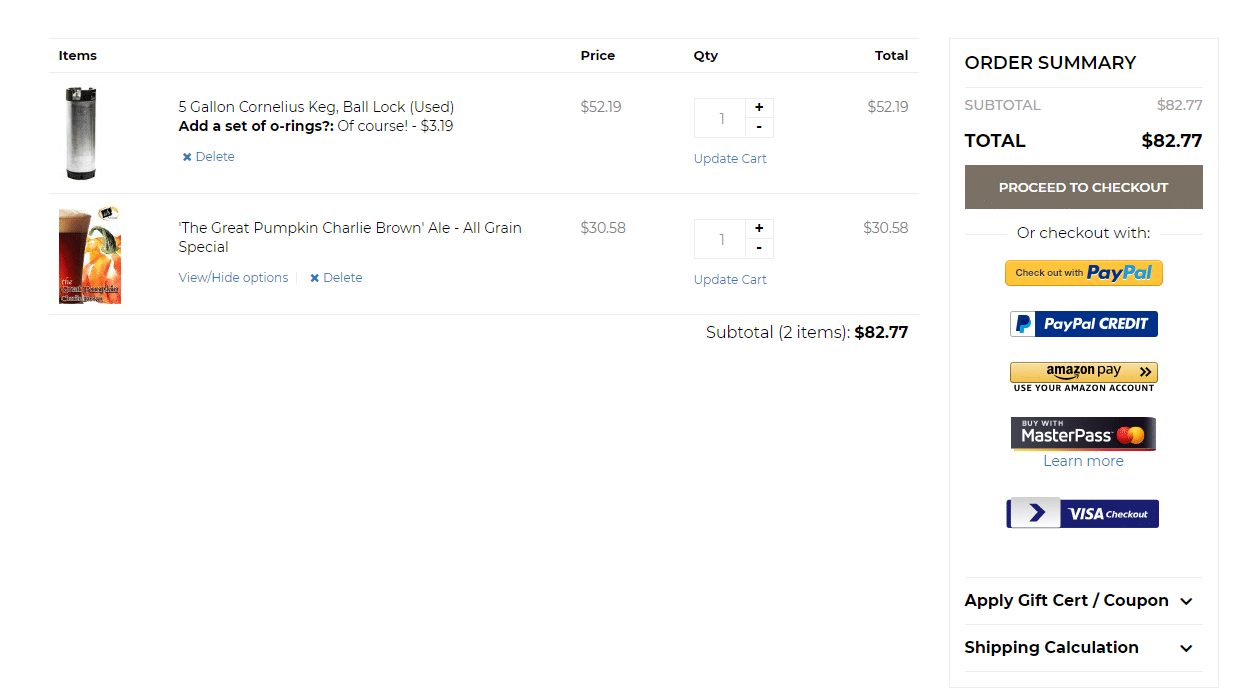Decrease keg quantity with minus button

coord(759,127)
